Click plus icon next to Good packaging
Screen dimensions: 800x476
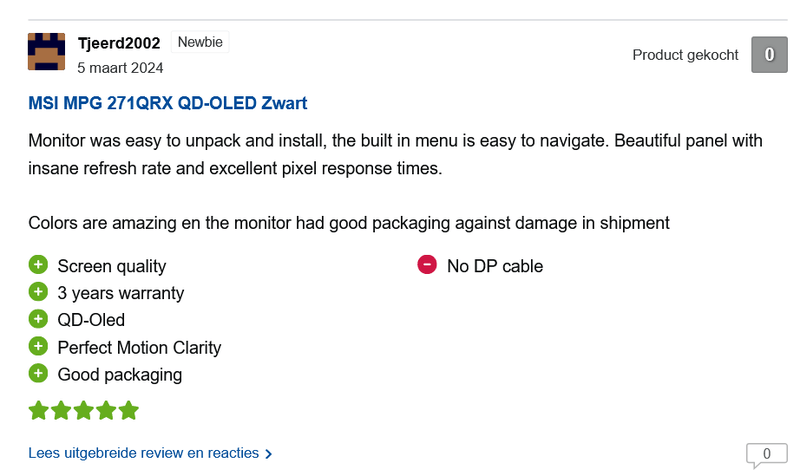(38, 373)
